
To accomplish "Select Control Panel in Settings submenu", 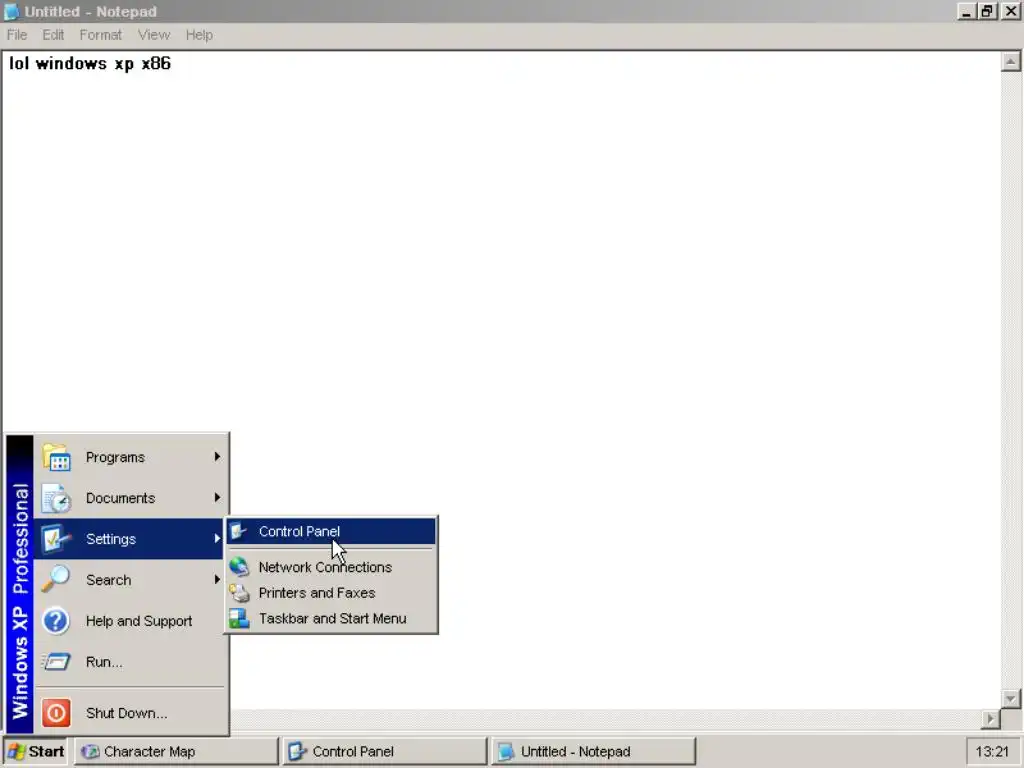I will click(x=331, y=531).
